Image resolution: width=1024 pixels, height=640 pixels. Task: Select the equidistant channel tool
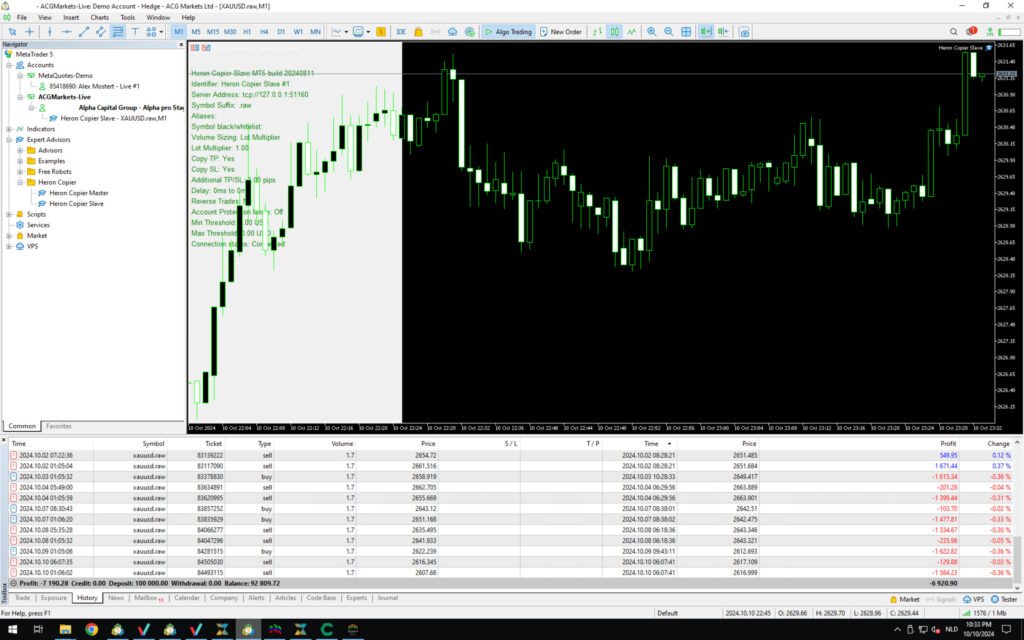(x=101, y=31)
